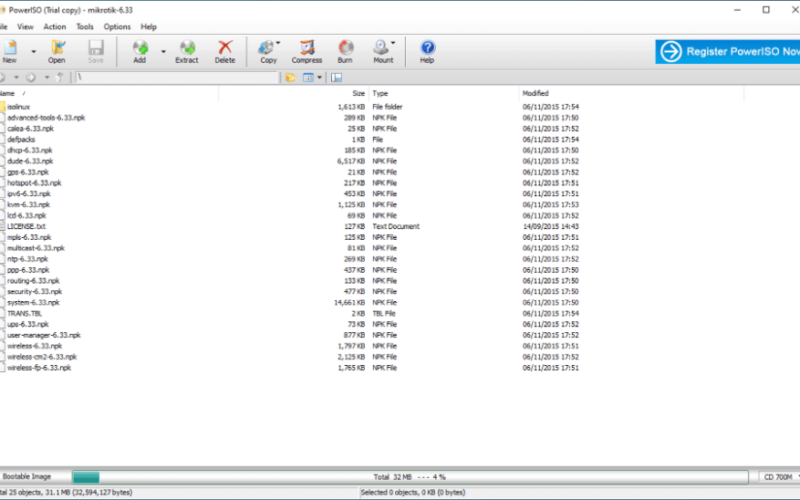
Task: Open the View menu
Action: [25, 27]
